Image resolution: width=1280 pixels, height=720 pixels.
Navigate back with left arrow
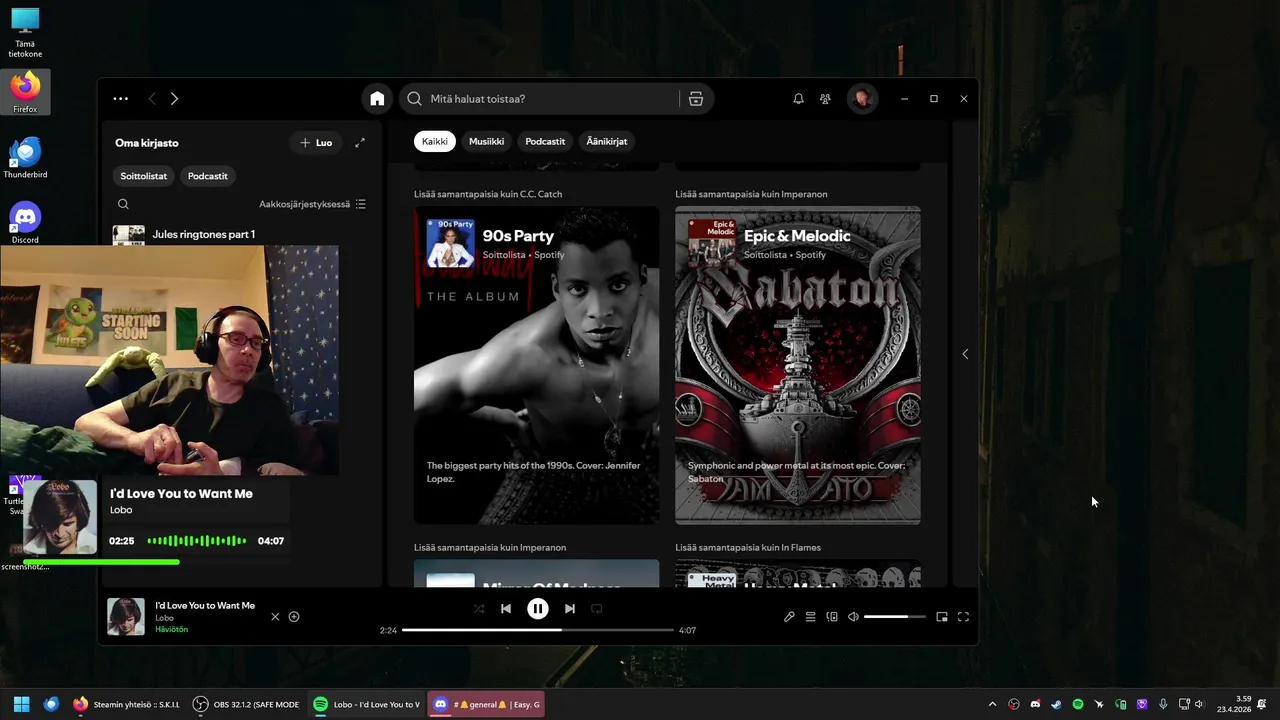click(x=152, y=99)
